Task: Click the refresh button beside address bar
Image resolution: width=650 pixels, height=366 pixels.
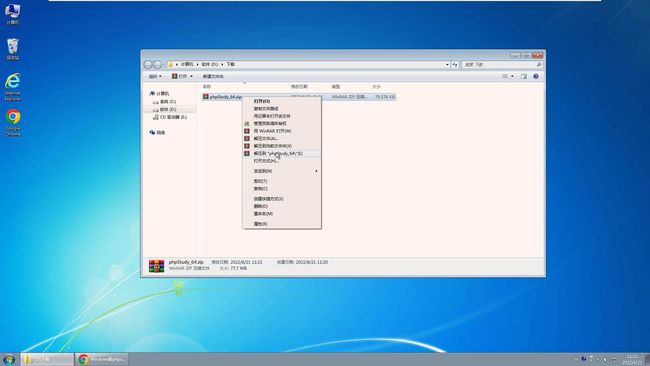Action: click(455, 65)
